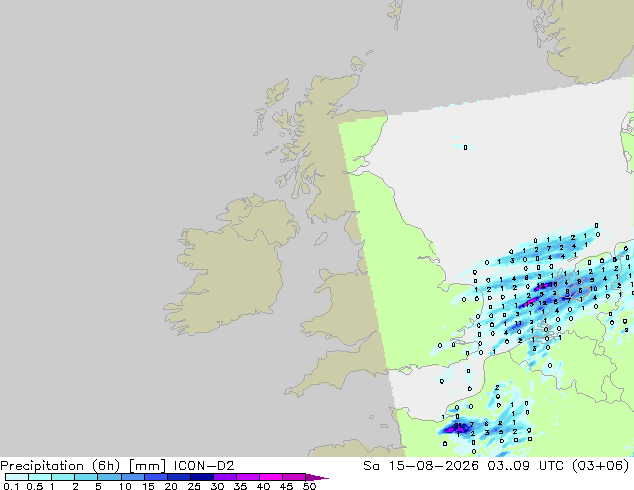Click the 'Sa 15-08-2026 03..09 UTC (03+06)' timestamp
Image resolution: width=634 pixels, height=490 pixels.
click(496, 466)
